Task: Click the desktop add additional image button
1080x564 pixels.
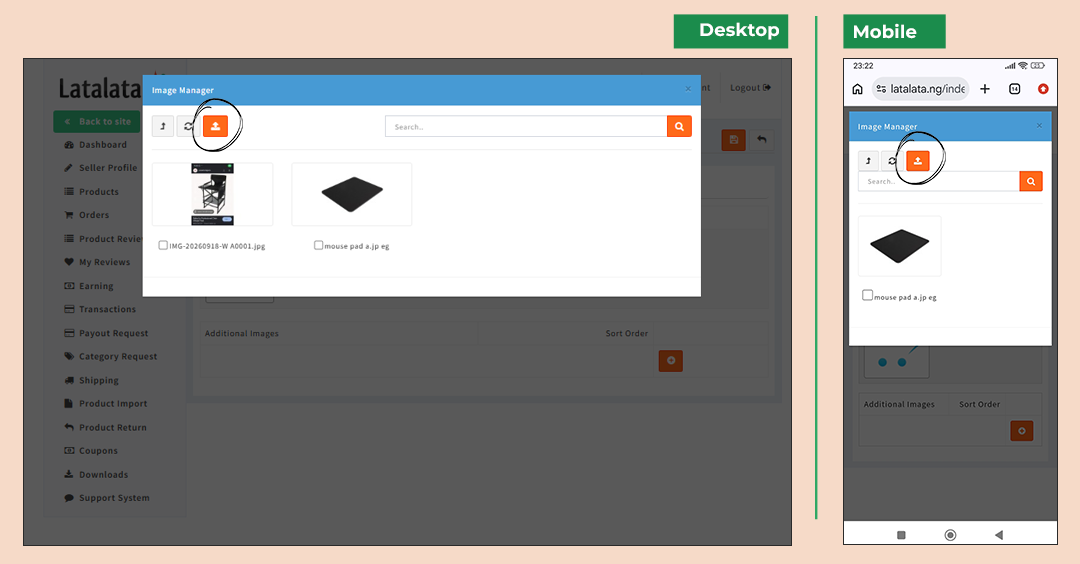Action: pos(671,361)
